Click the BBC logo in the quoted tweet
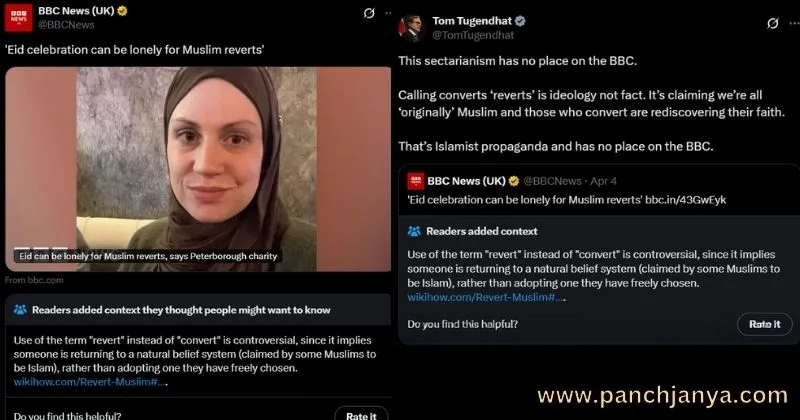The height and width of the screenshot is (420, 800). [x=415, y=181]
